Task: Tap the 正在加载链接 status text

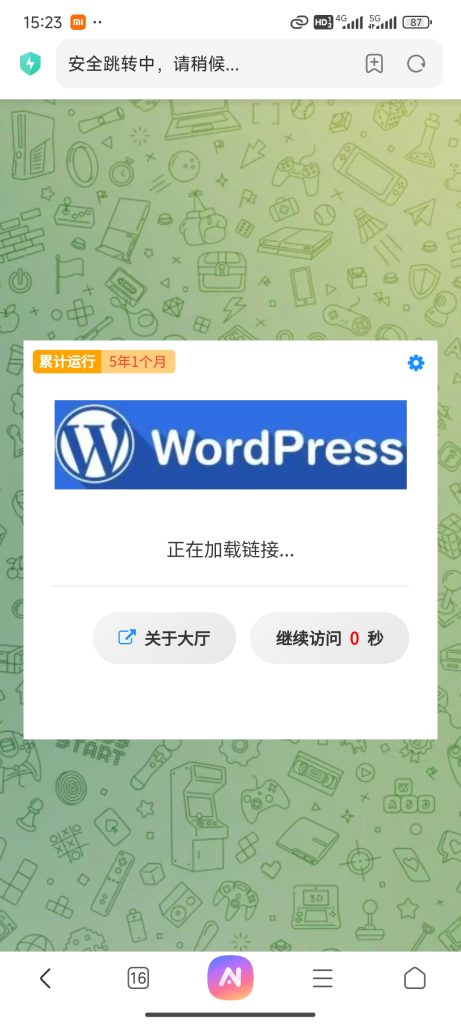Action: [230, 550]
